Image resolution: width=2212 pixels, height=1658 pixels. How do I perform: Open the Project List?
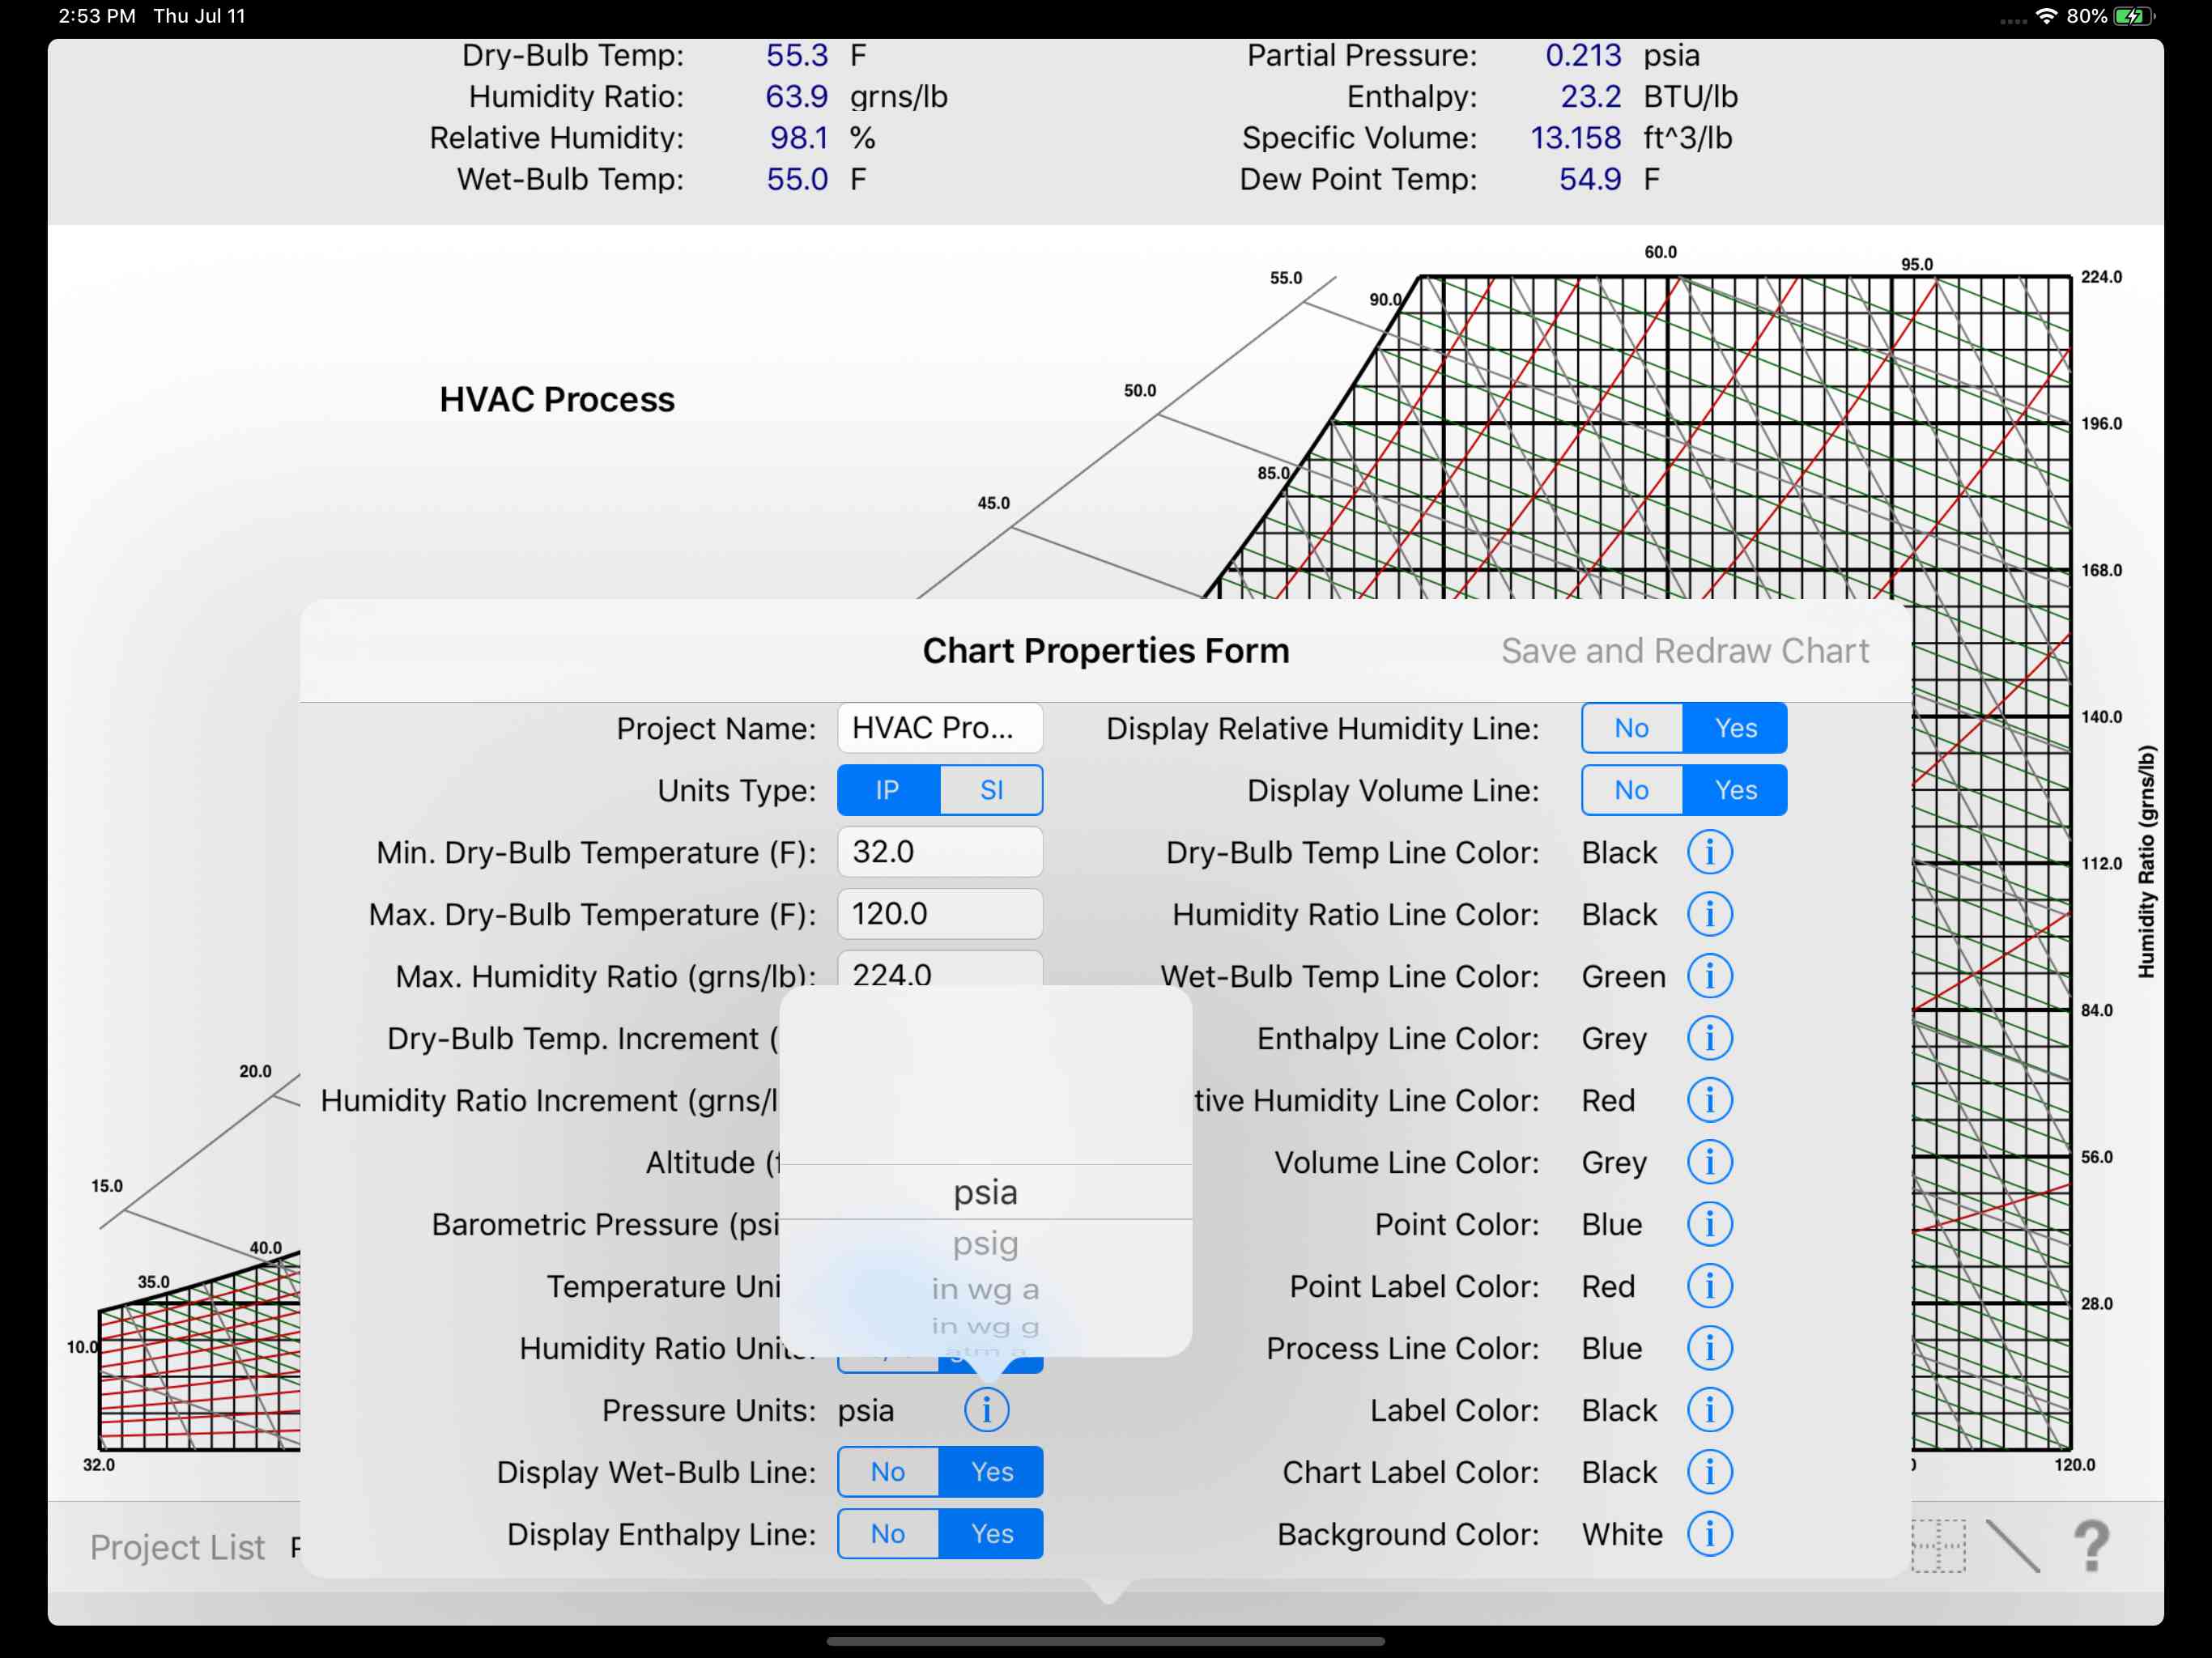pos(177,1547)
